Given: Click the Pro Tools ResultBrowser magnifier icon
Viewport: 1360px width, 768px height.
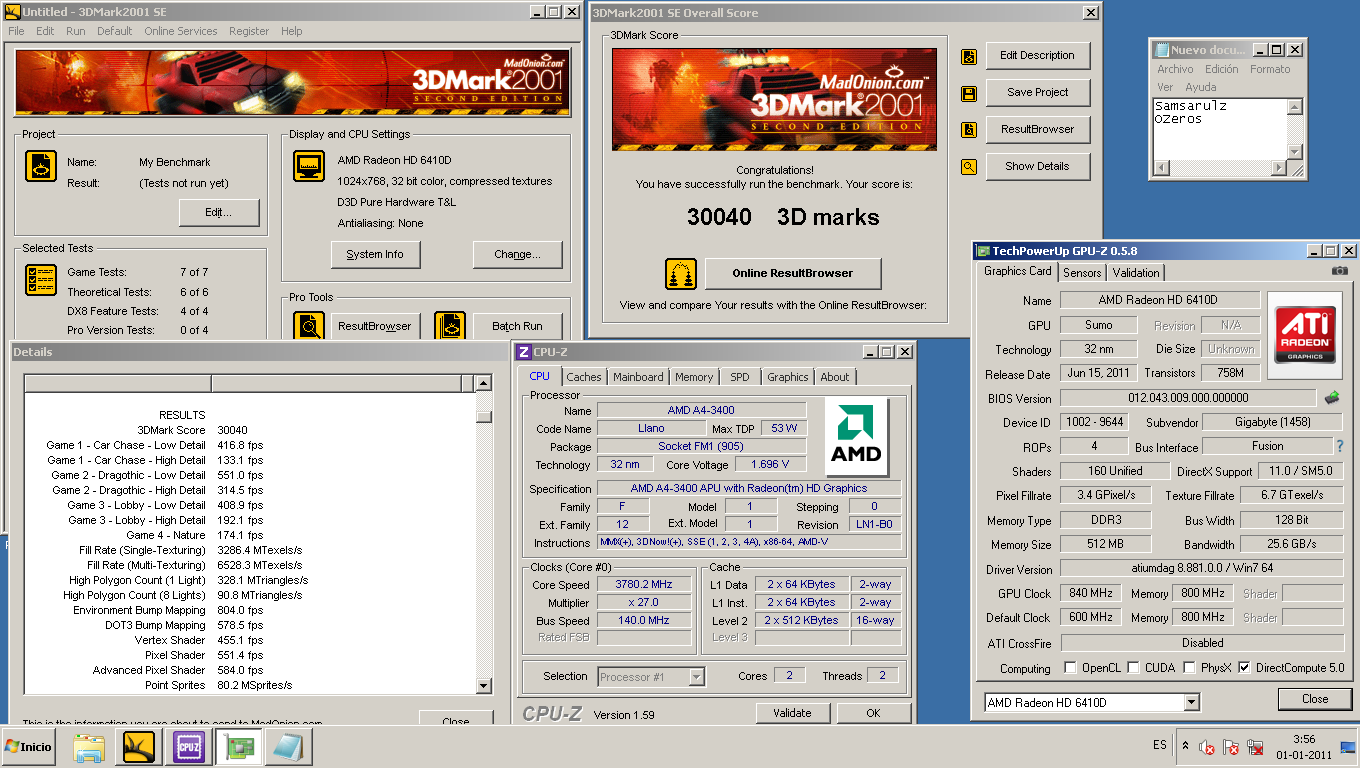Looking at the screenshot, I should coord(309,327).
